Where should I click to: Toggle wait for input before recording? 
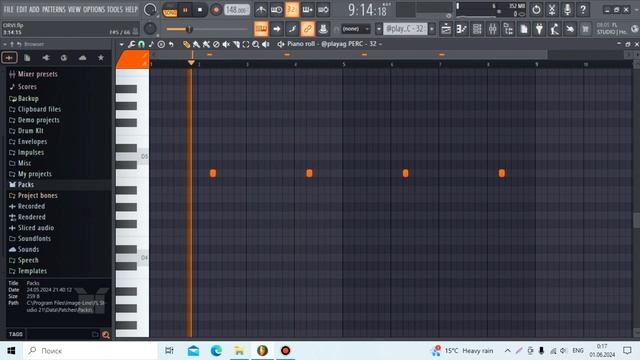tap(276, 9)
